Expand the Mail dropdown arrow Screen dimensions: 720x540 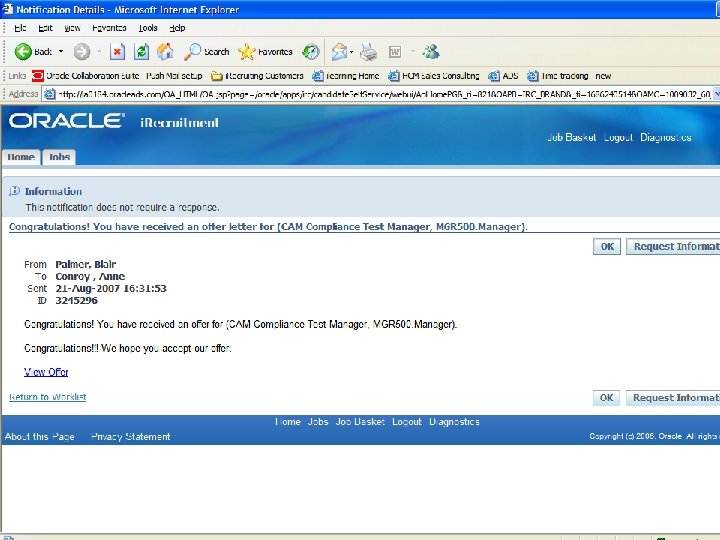coord(351,52)
